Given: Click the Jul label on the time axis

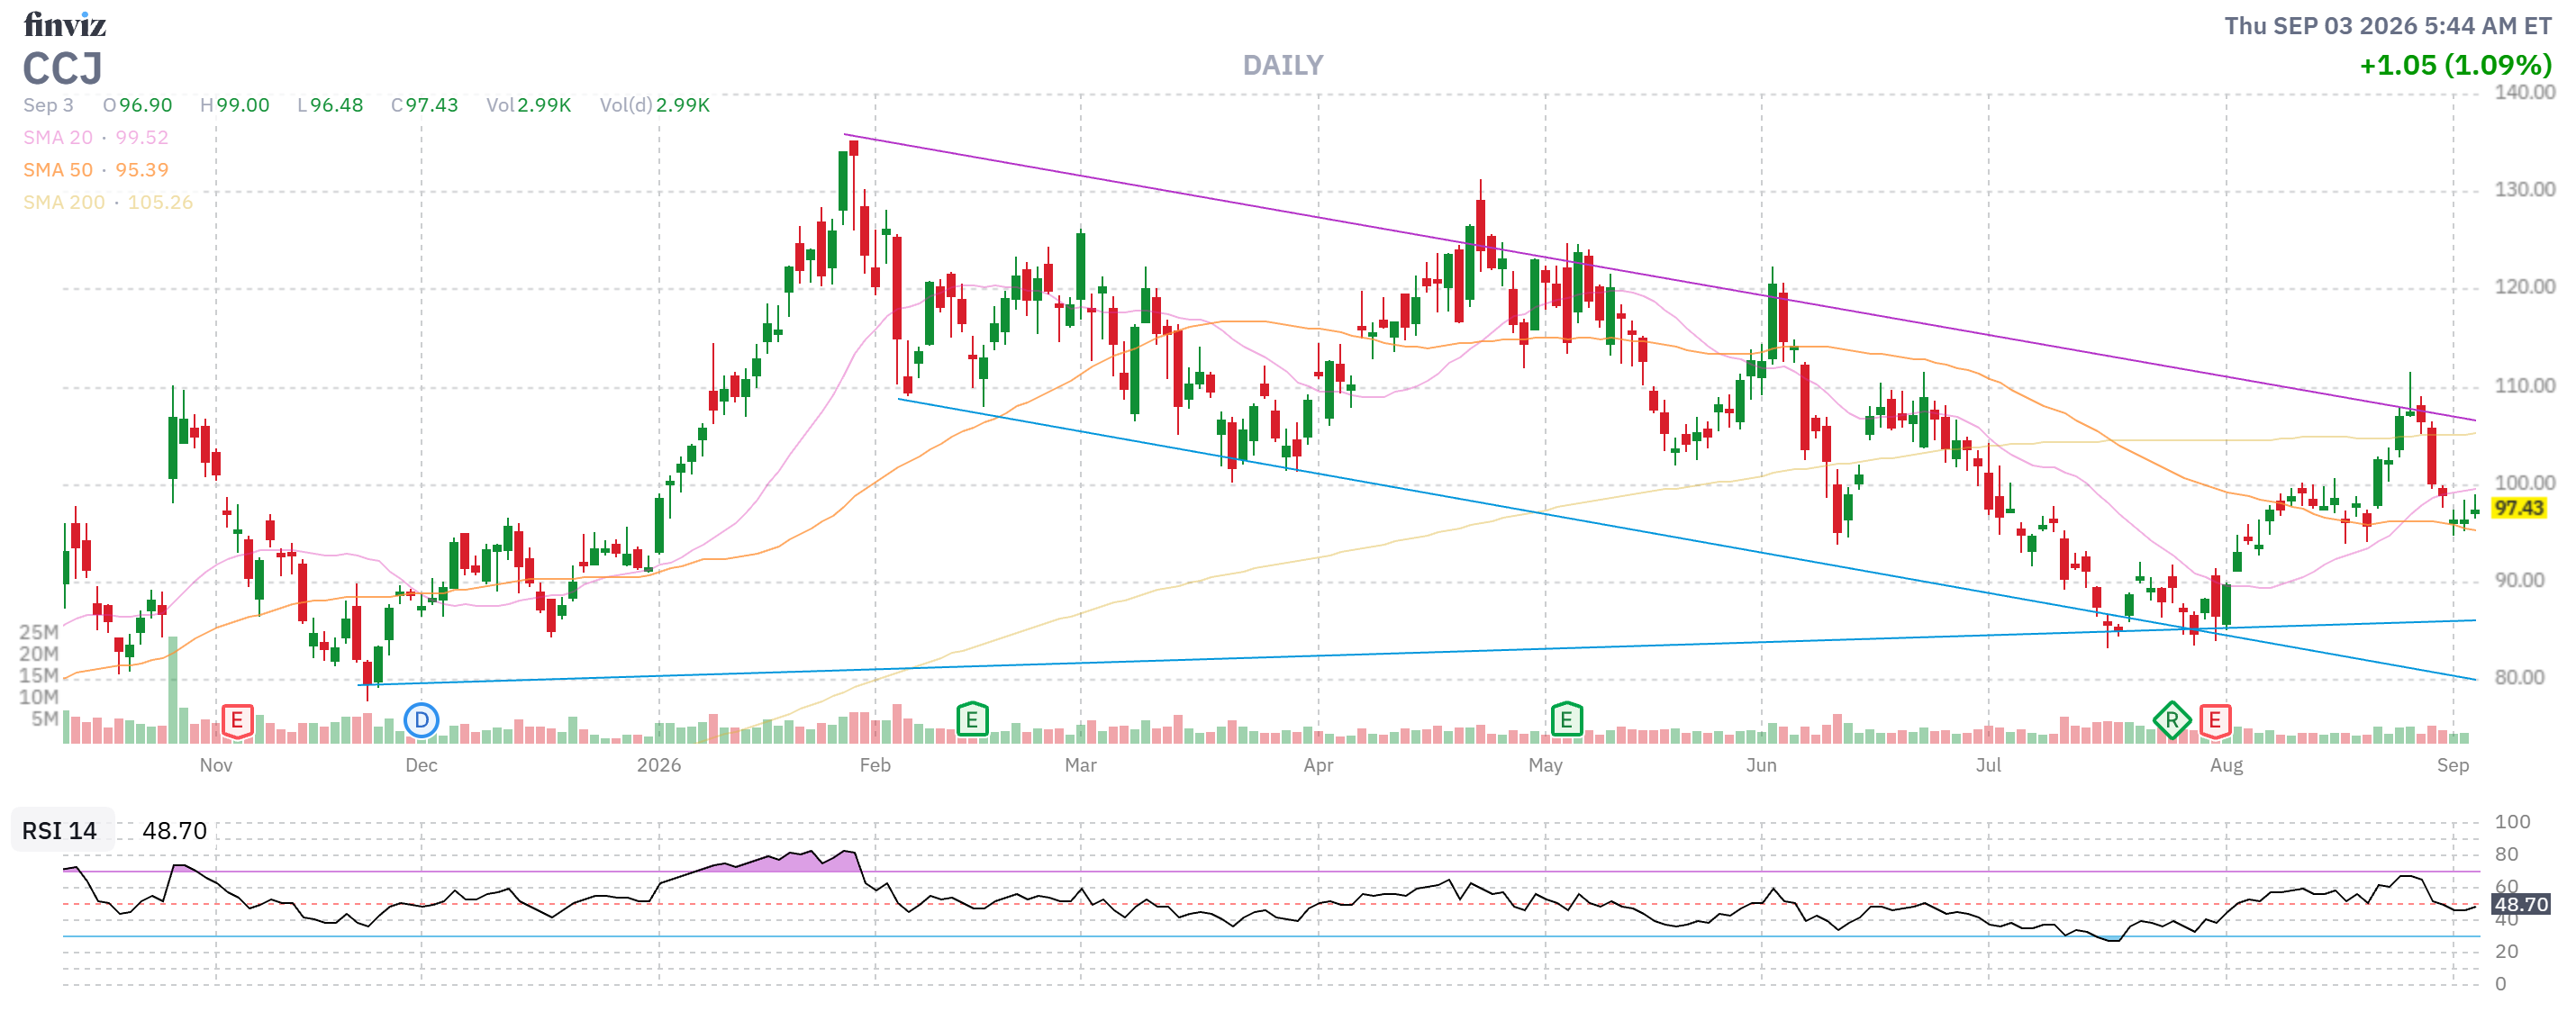Looking at the screenshot, I should pos(1988,766).
